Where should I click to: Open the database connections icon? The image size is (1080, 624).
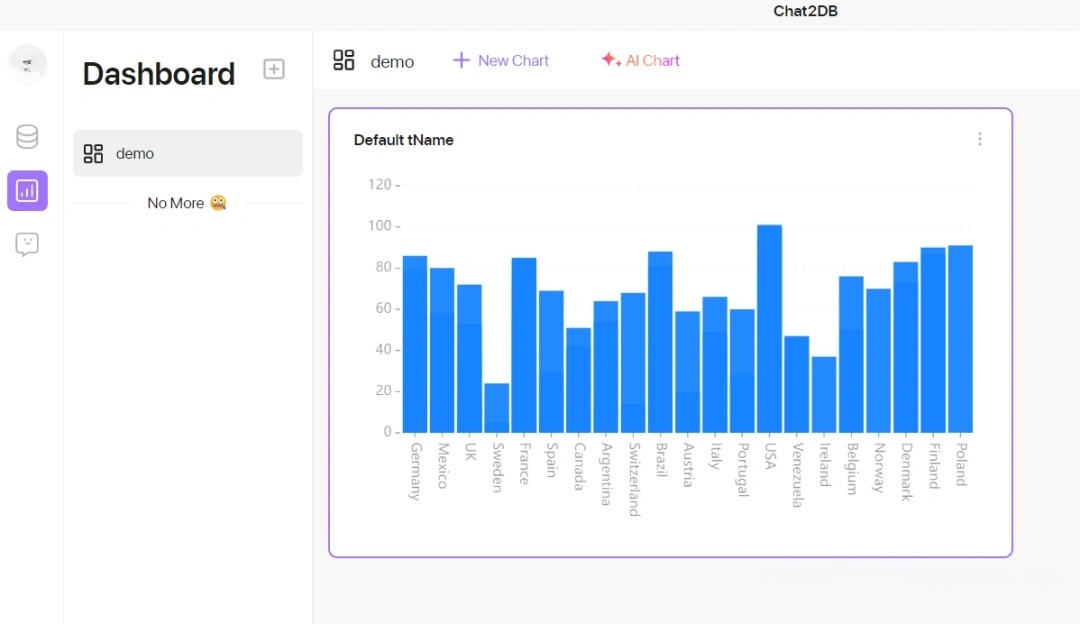coord(28,137)
